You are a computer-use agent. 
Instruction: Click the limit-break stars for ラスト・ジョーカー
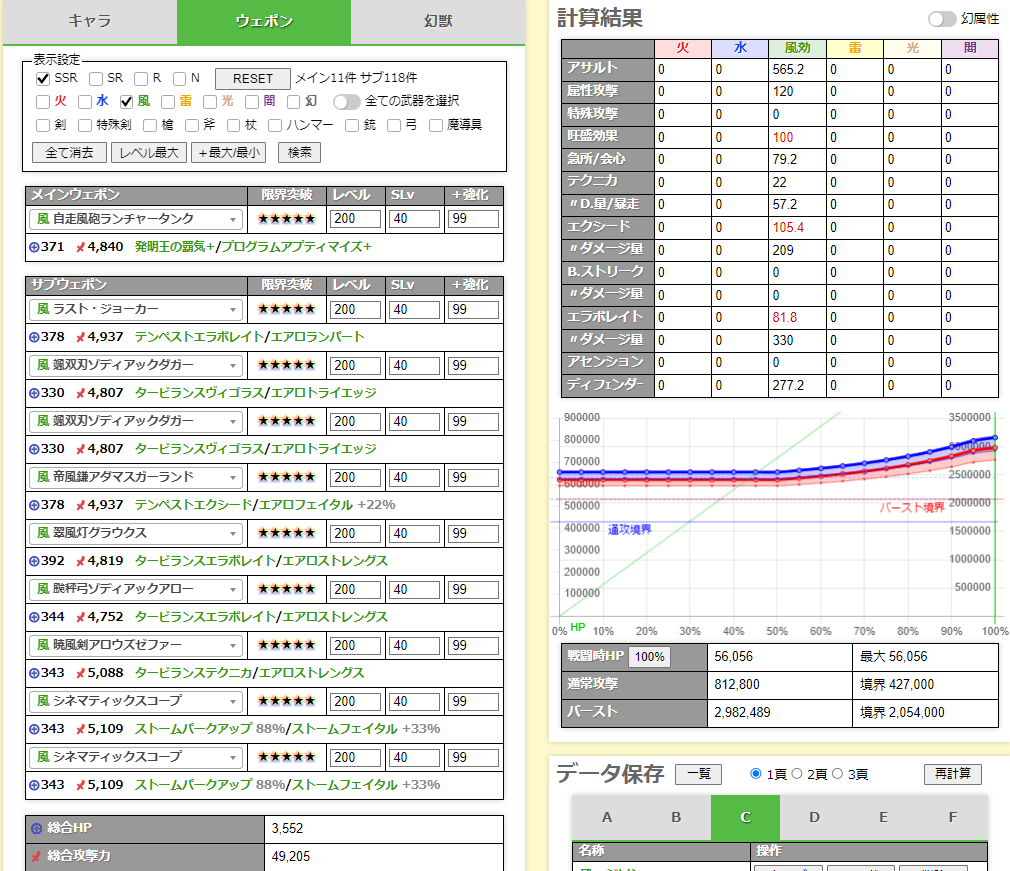pyautogui.click(x=287, y=310)
